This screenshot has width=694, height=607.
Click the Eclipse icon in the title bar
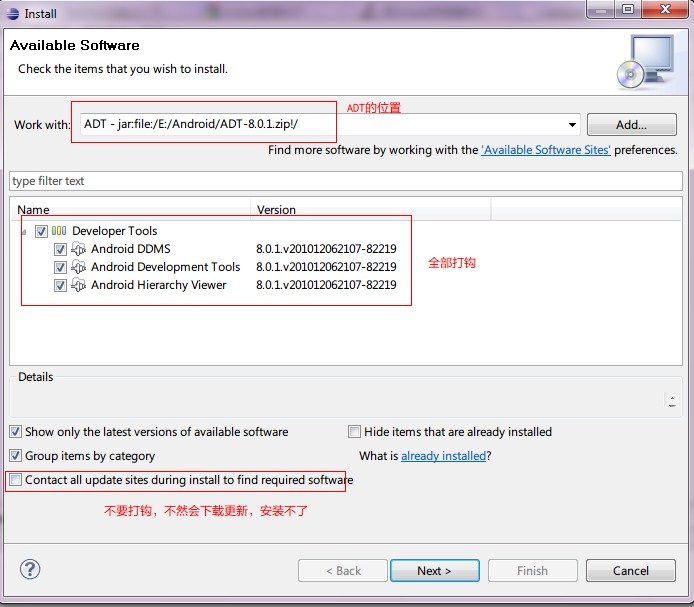click(x=13, y=14)
